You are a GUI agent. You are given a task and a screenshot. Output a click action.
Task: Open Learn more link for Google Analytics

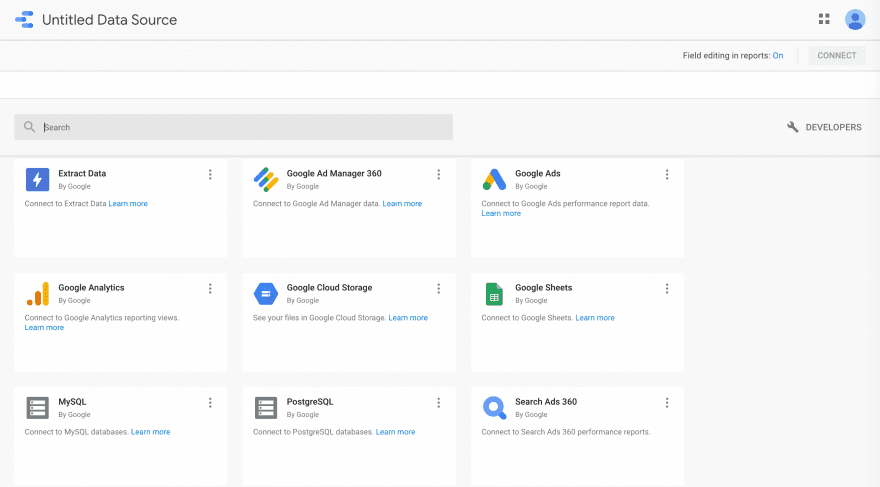point(44,328)
